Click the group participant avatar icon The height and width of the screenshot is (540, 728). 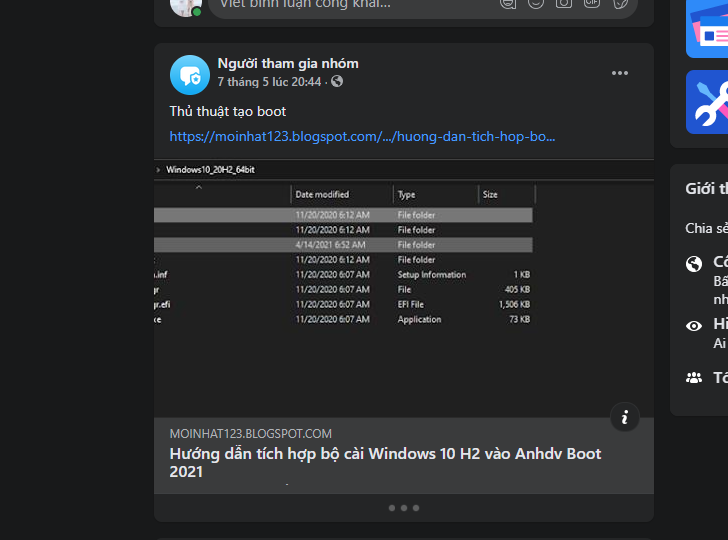click(190, 75)
